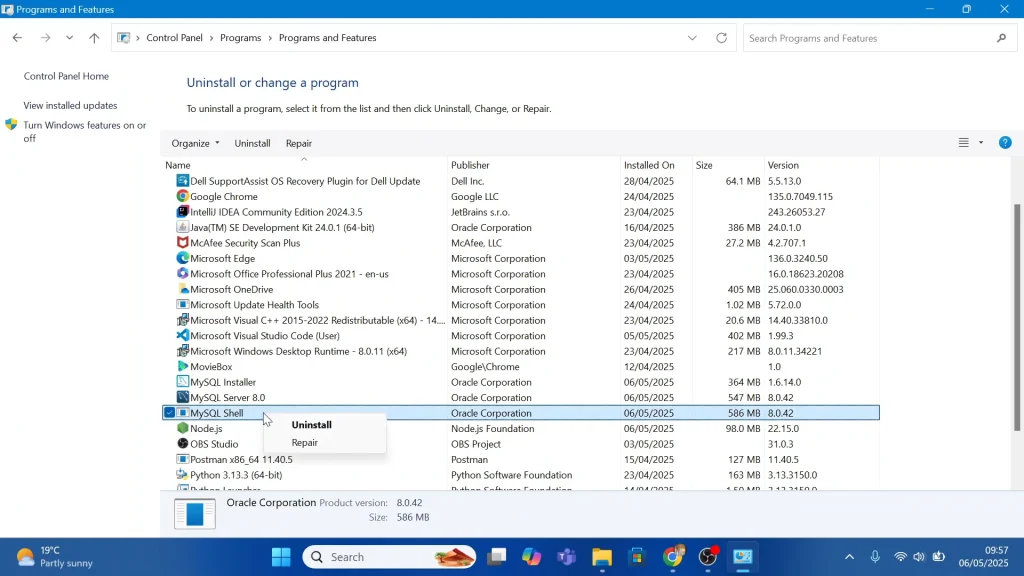This screenshot has height=576, width=1024.
Task: Open Task View from the taskbar
Action: click(497, 557)
